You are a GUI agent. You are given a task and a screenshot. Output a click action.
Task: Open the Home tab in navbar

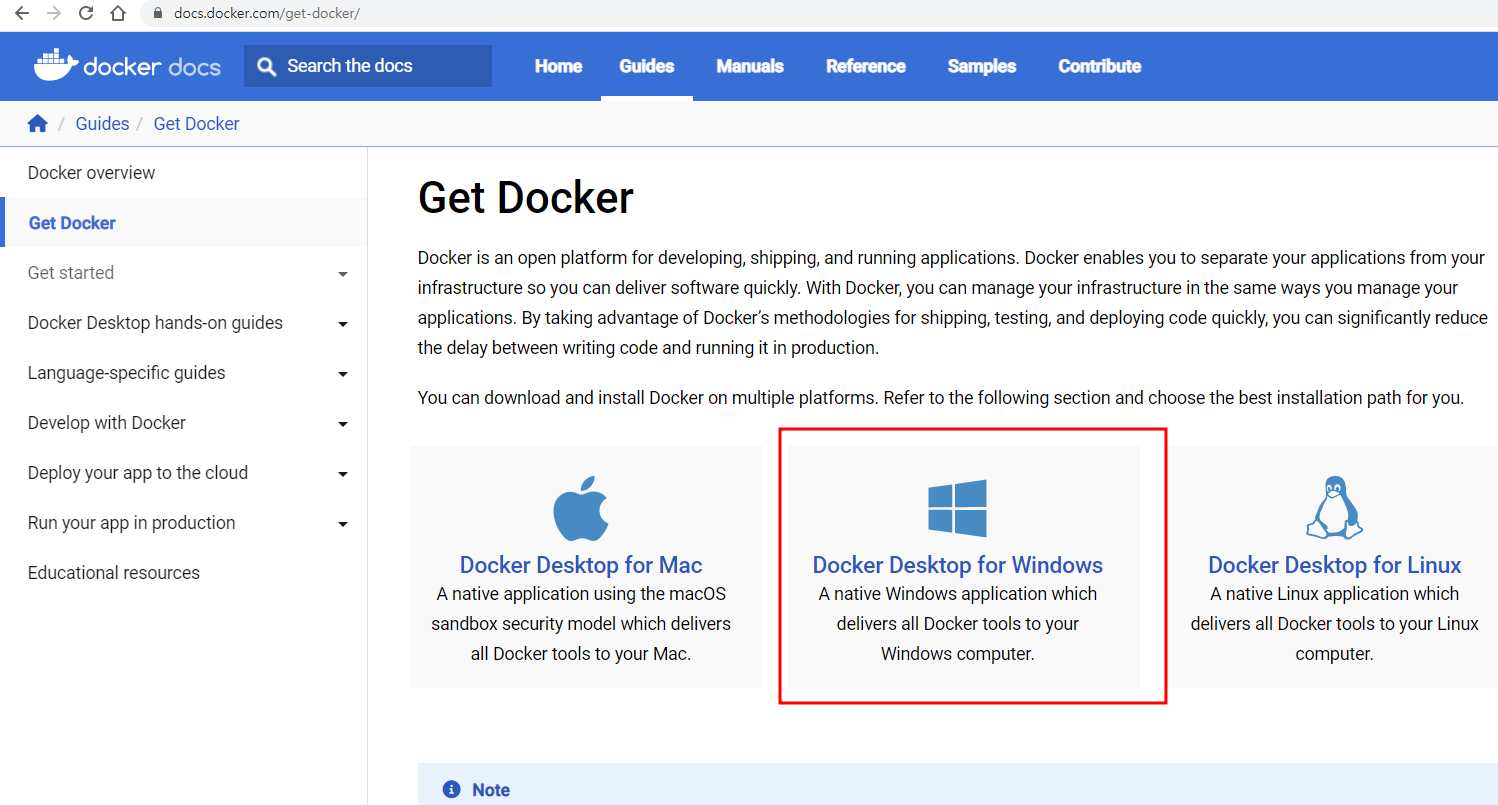558,66
